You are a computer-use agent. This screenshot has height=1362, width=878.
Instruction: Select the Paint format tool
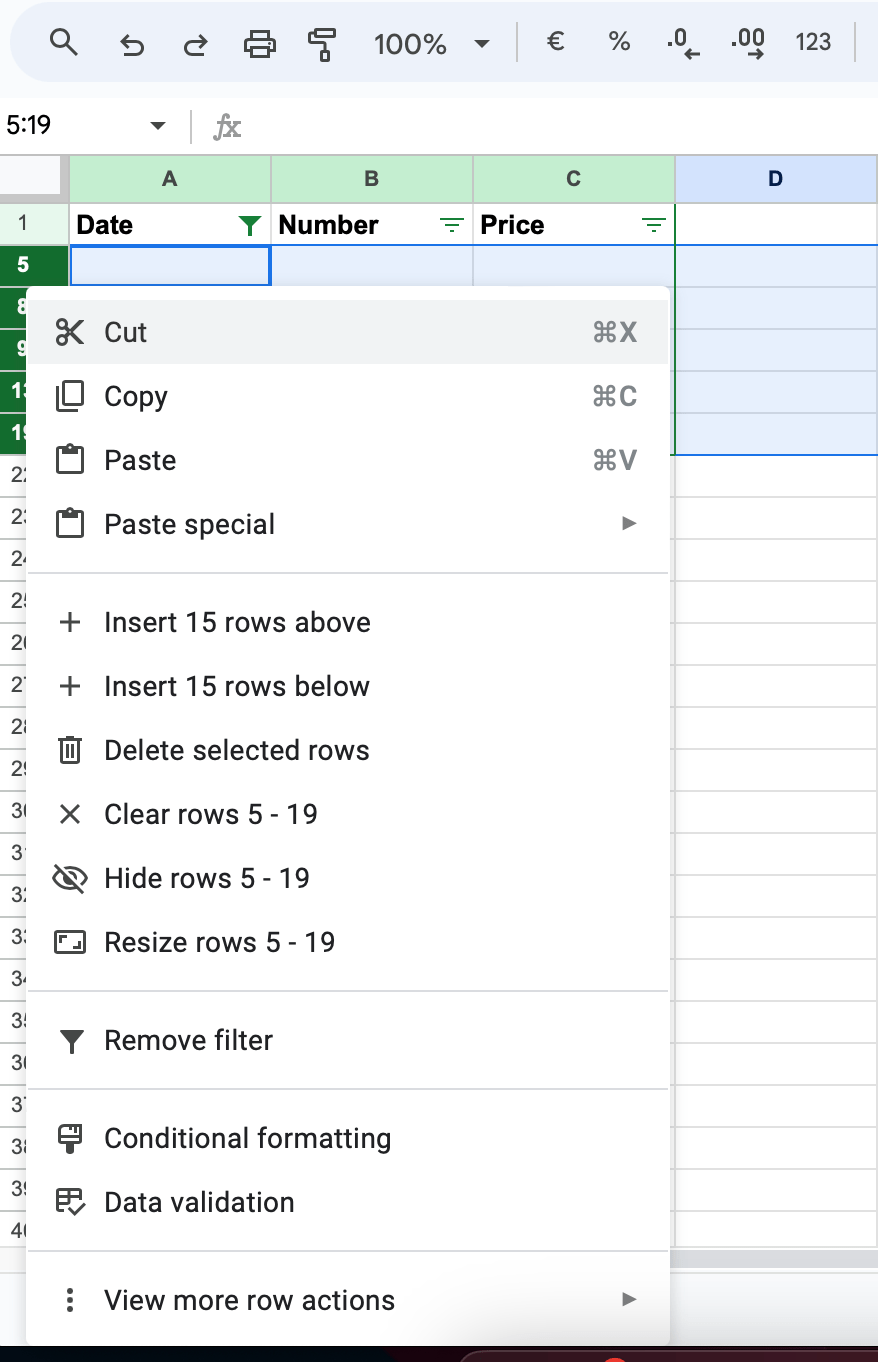(x=322, y=42)
